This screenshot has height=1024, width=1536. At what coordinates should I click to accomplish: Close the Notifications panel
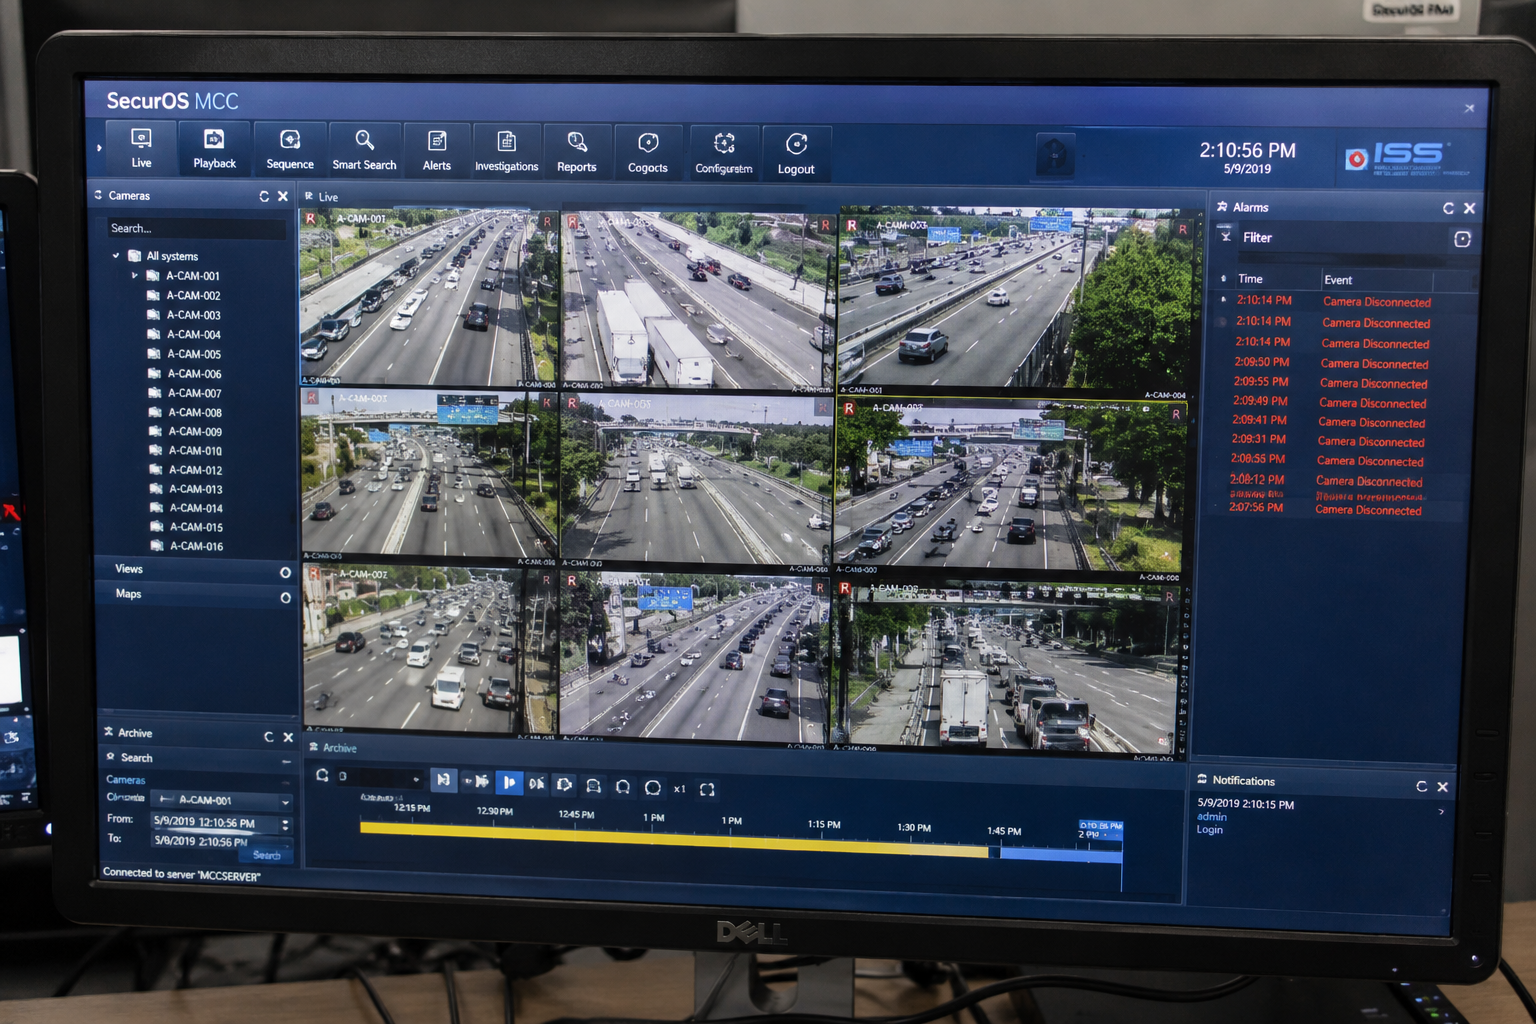[1442, 787]
